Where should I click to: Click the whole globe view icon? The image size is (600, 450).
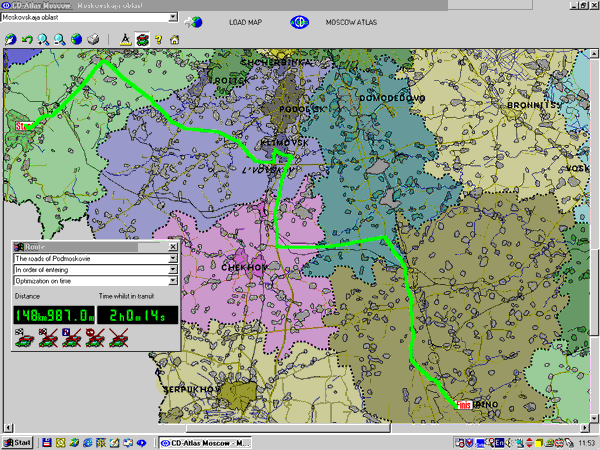coord(77,39)
